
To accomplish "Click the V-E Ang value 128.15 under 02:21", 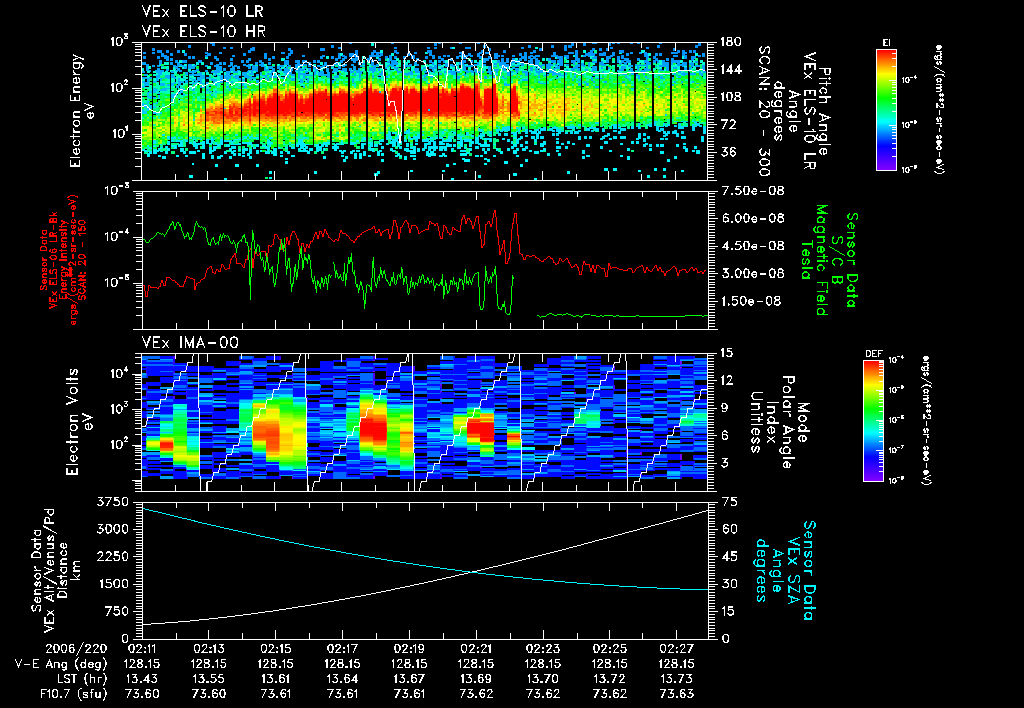I will click(476, 664).
